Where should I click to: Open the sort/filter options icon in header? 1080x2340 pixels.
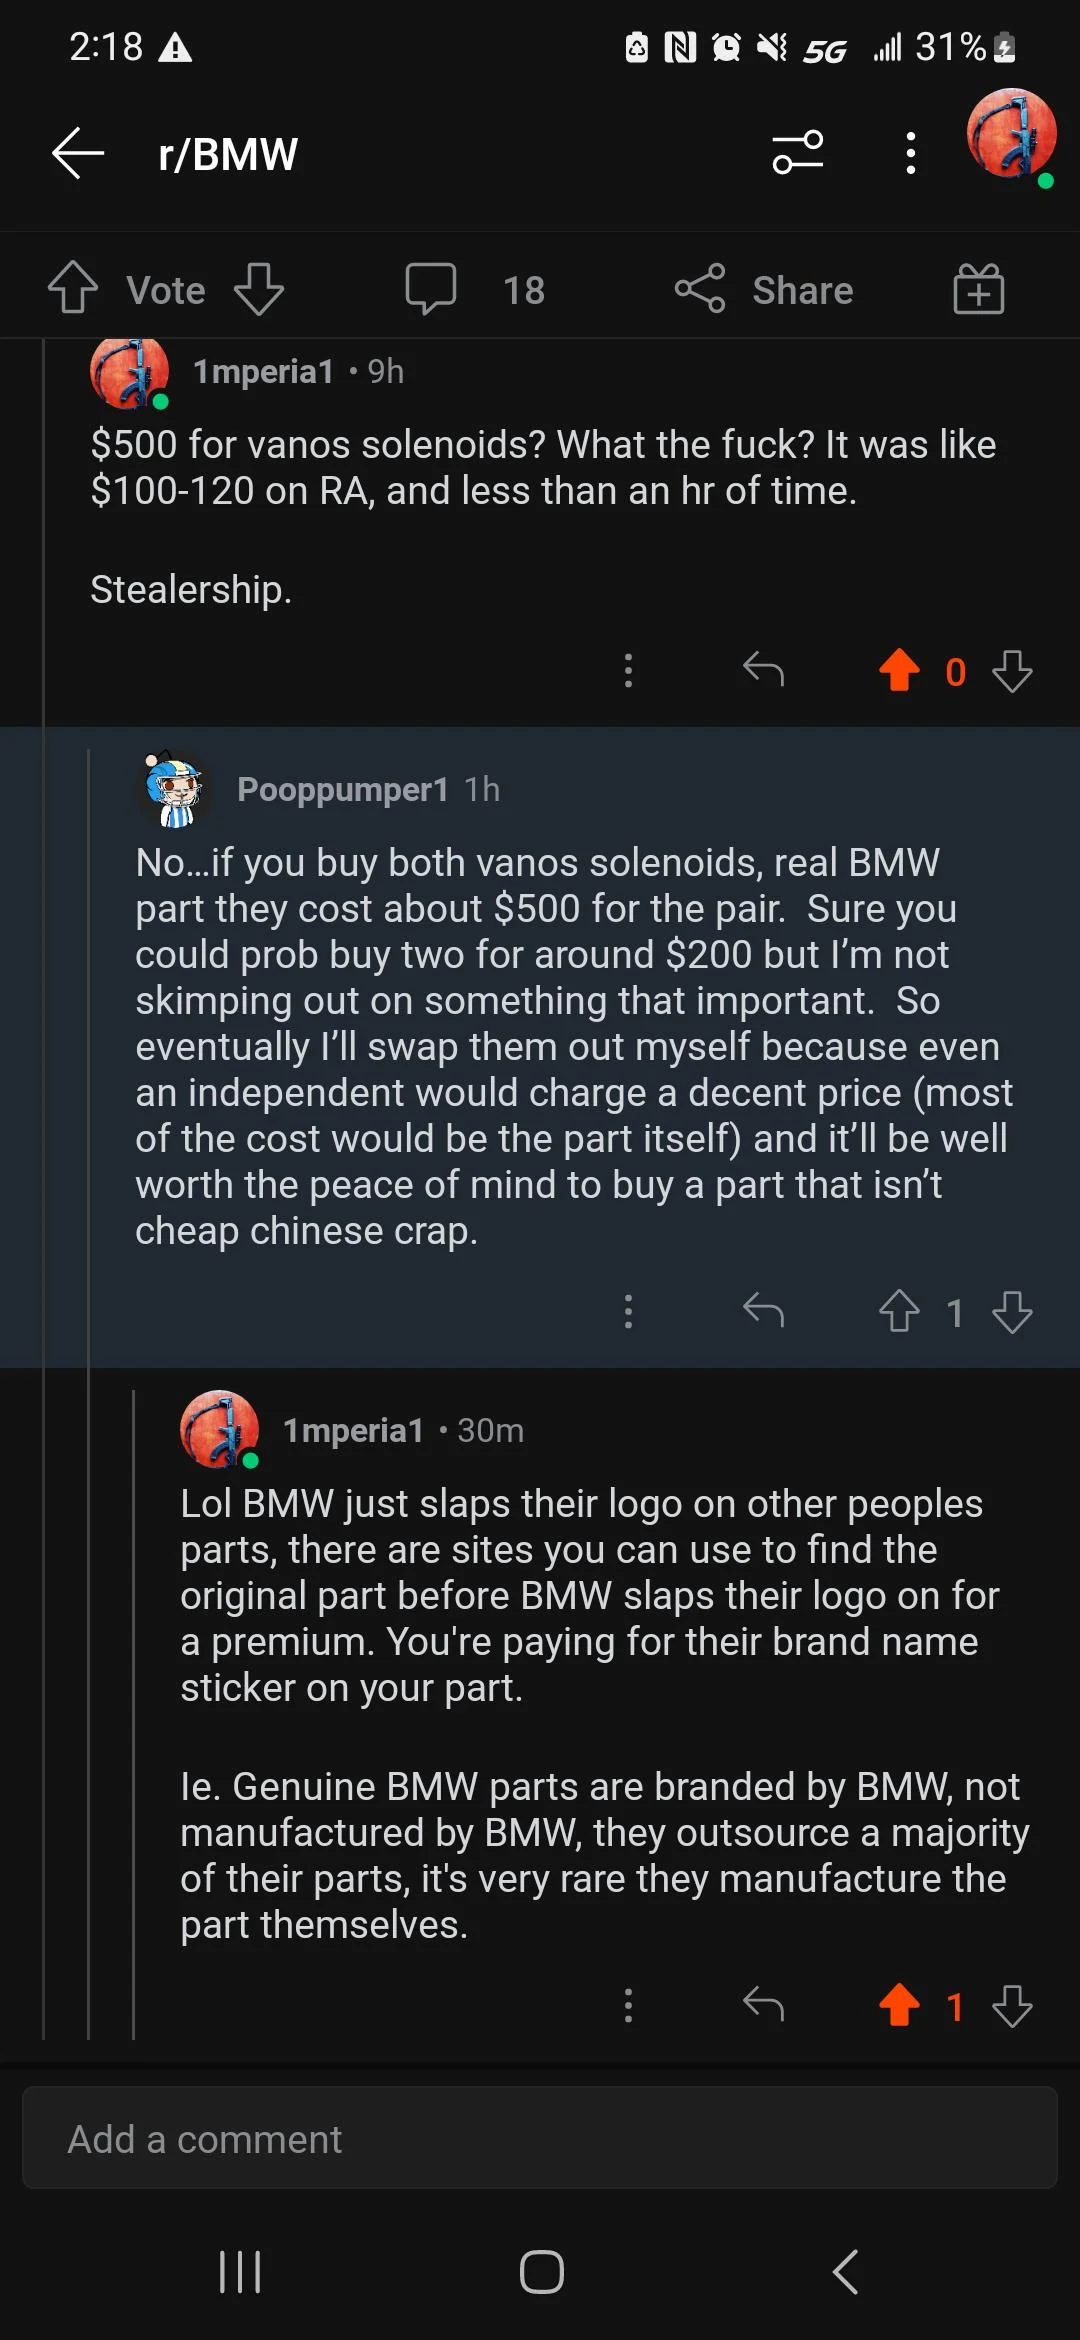pos(798,153)
